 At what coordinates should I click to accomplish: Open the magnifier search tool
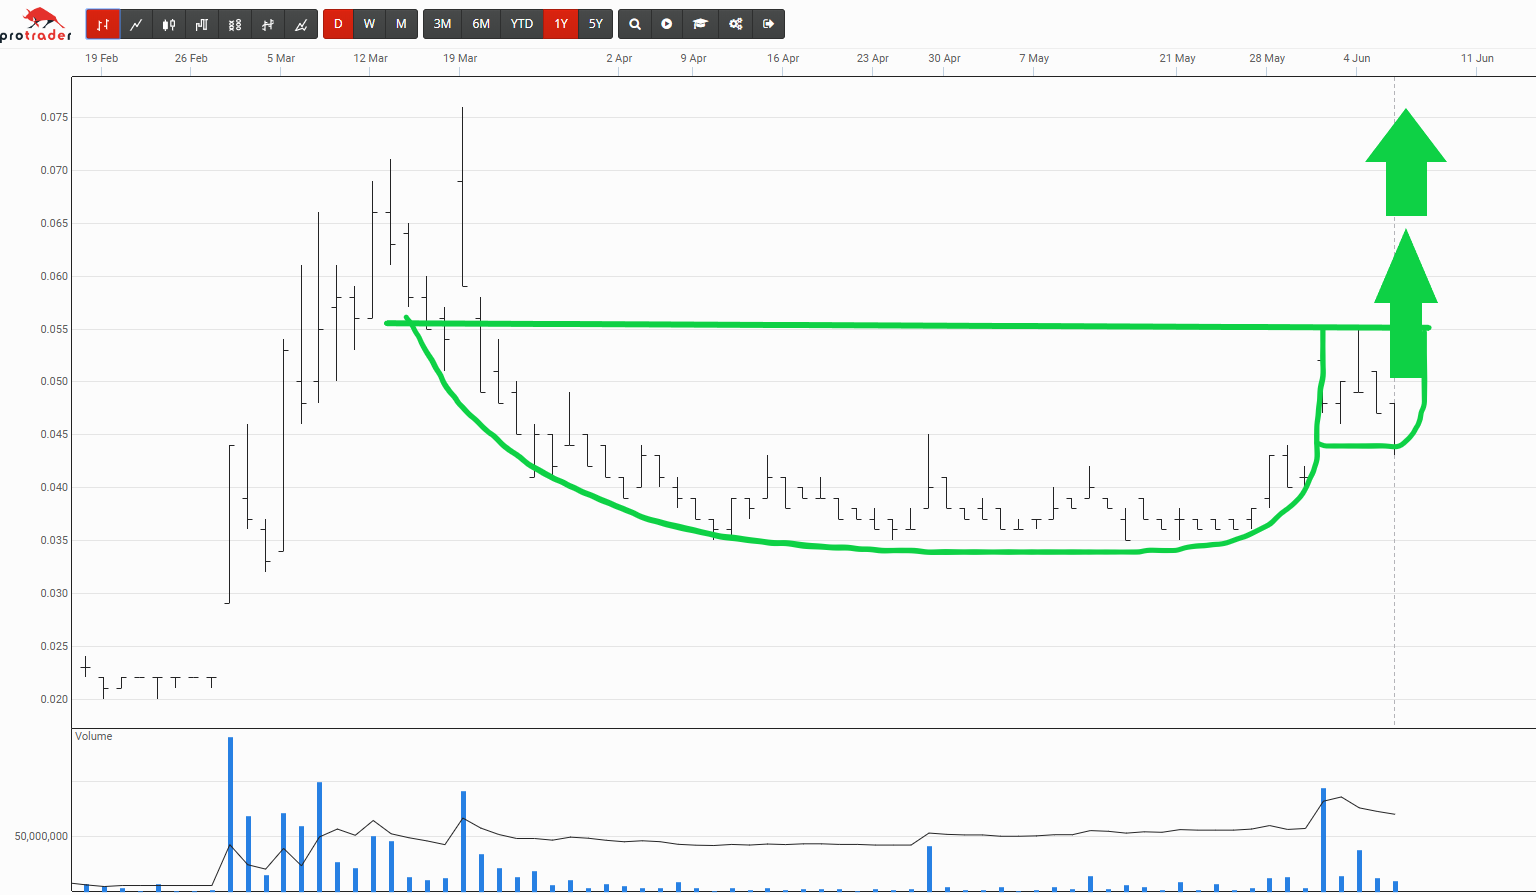[635, 24]
